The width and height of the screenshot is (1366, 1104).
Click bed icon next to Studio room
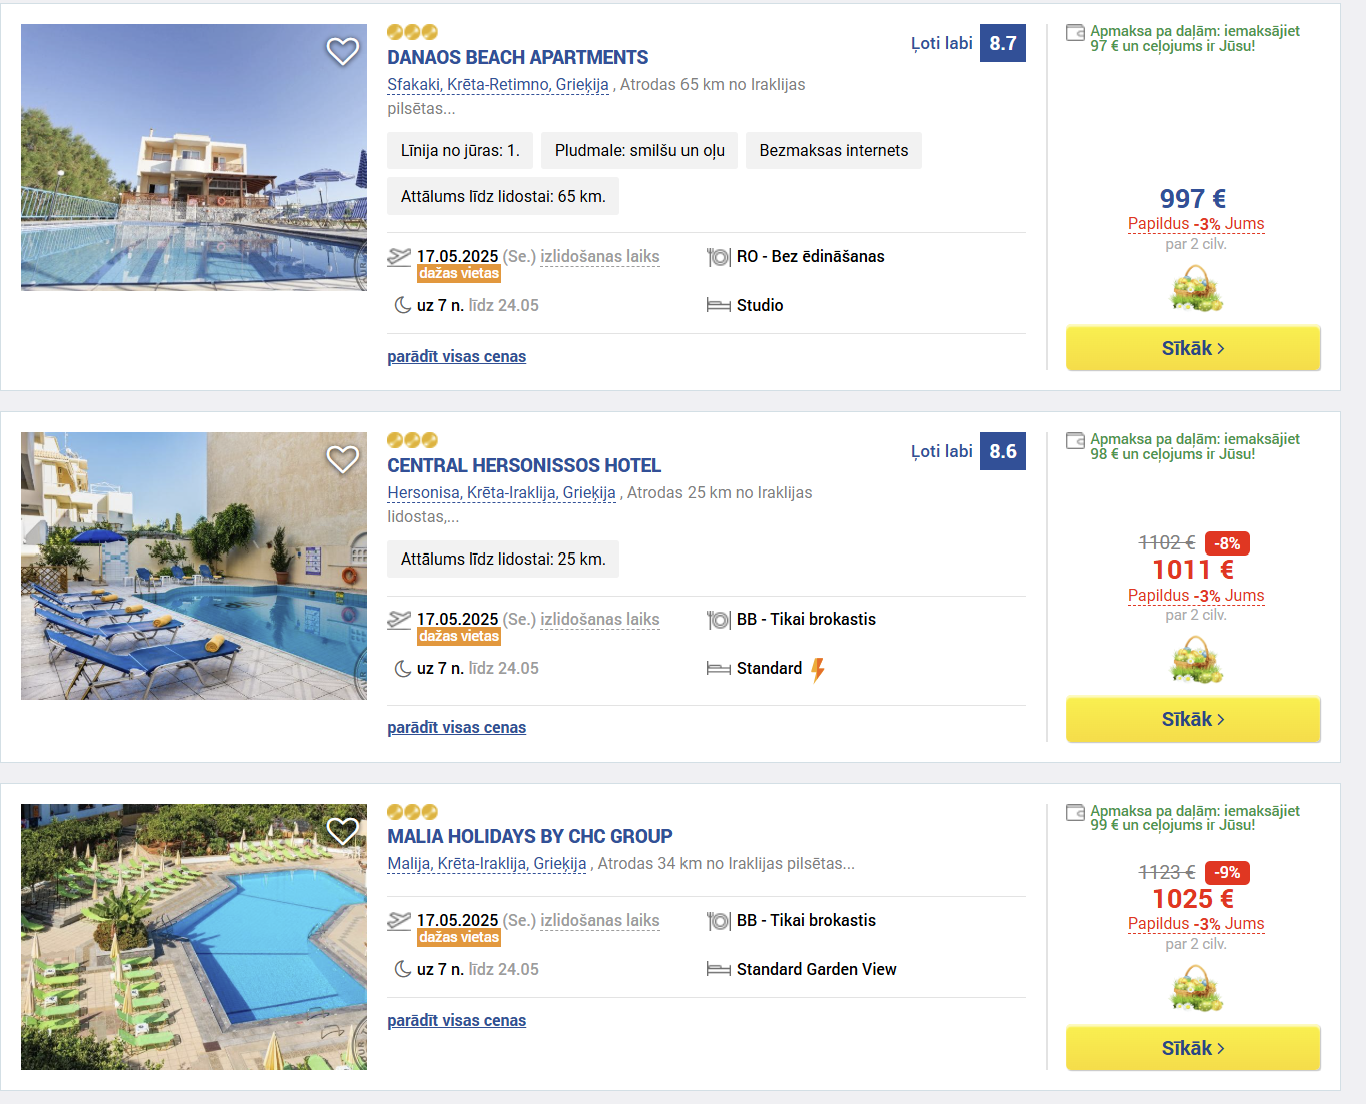point(718,306)
